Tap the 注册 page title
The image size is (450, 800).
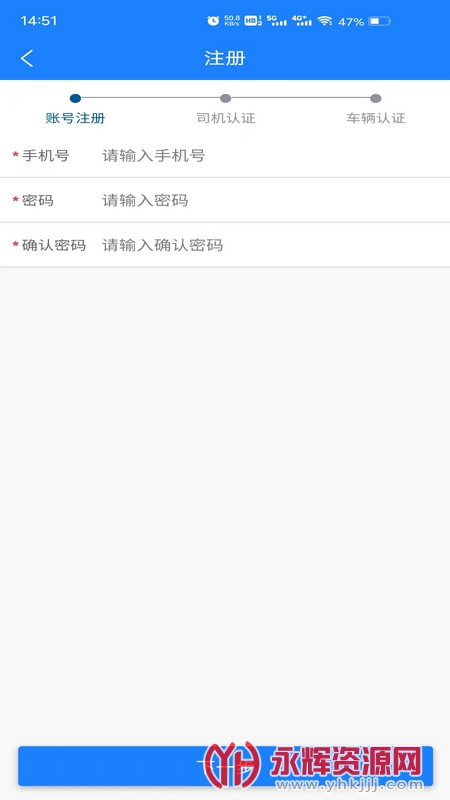tap(225, 58)
